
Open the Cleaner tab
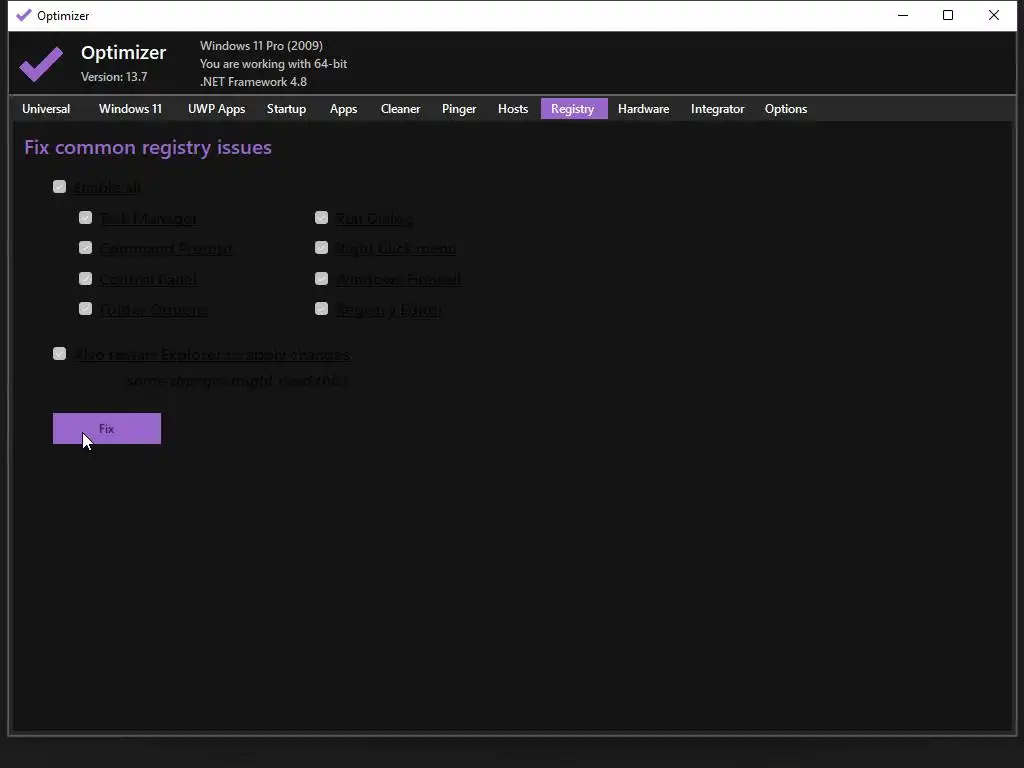(400, 109)
